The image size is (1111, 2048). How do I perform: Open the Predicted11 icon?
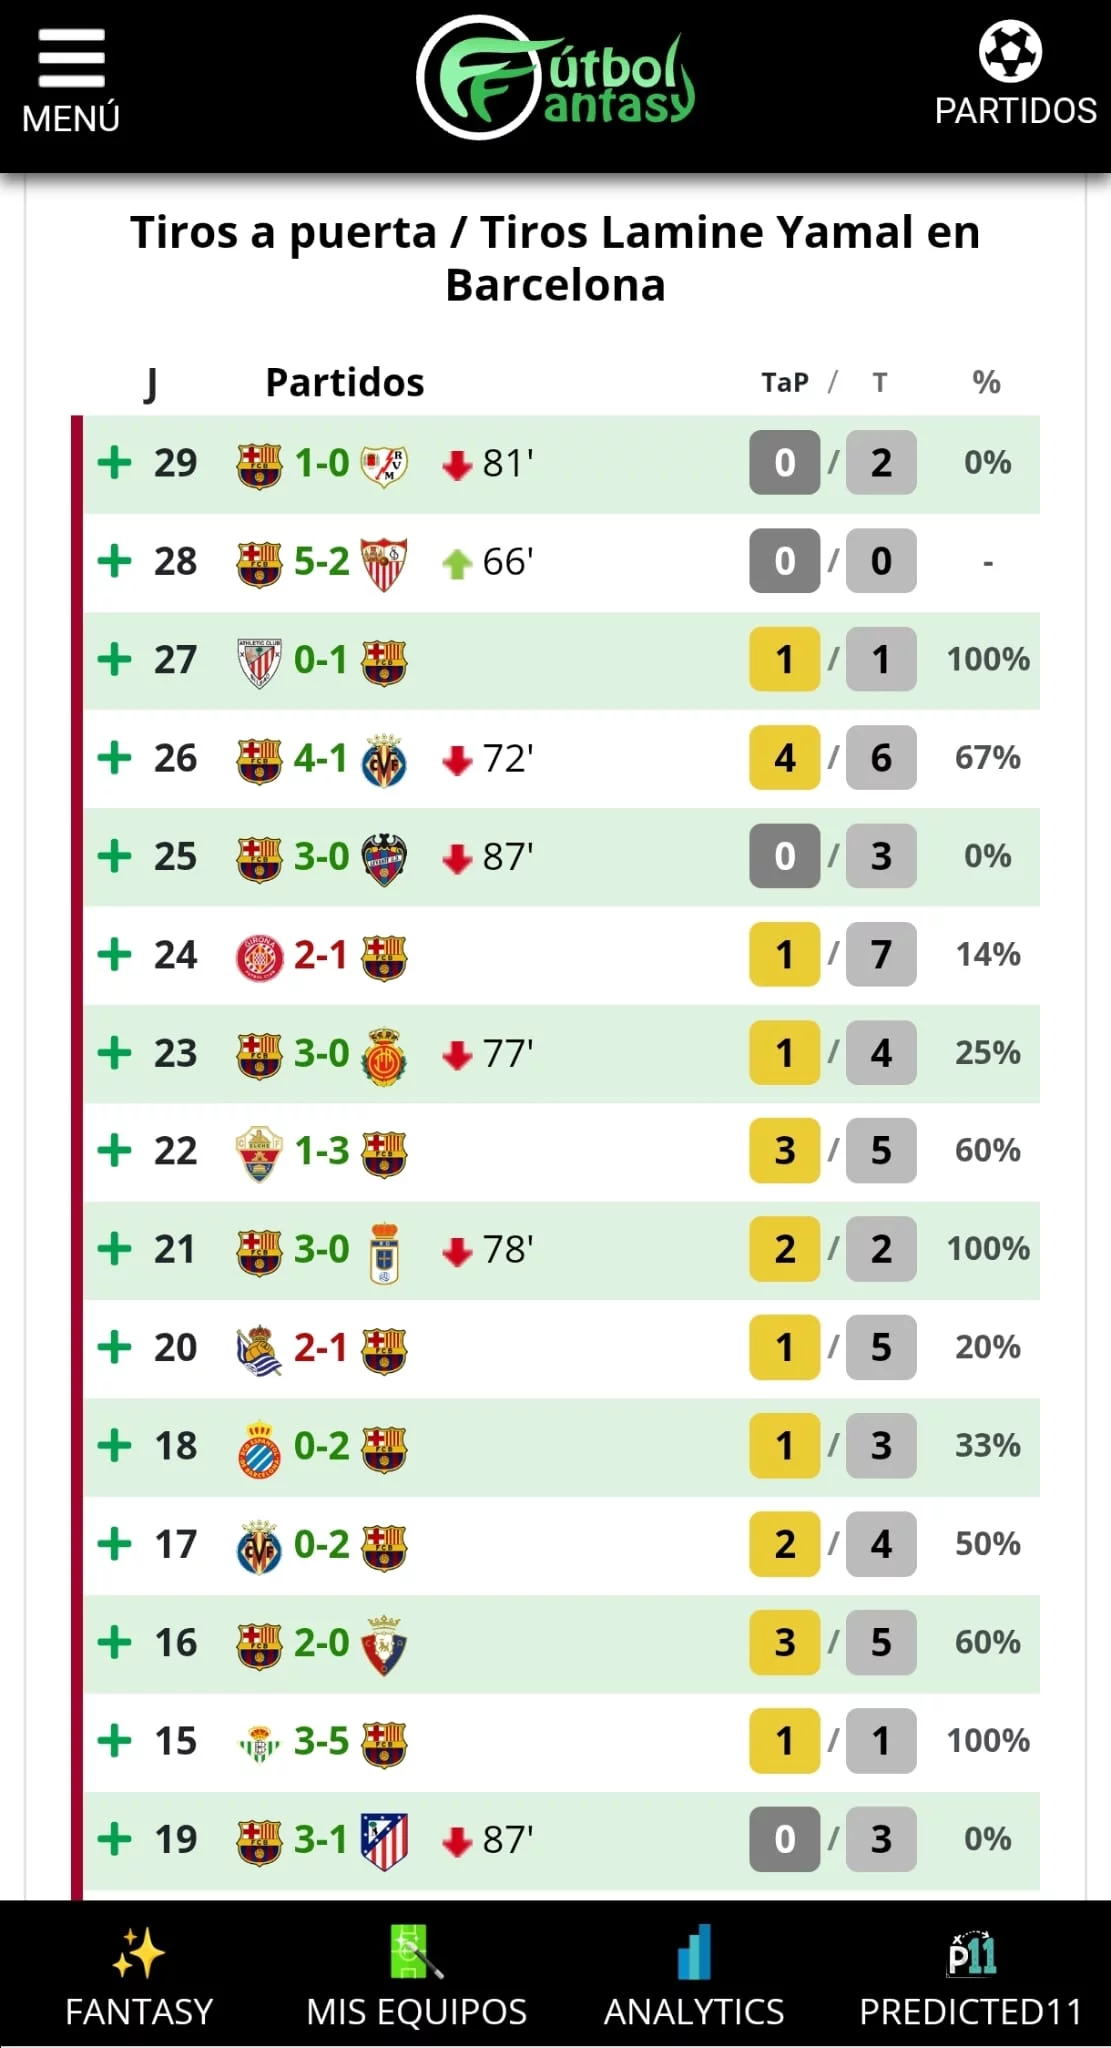tap(971, 1954)
